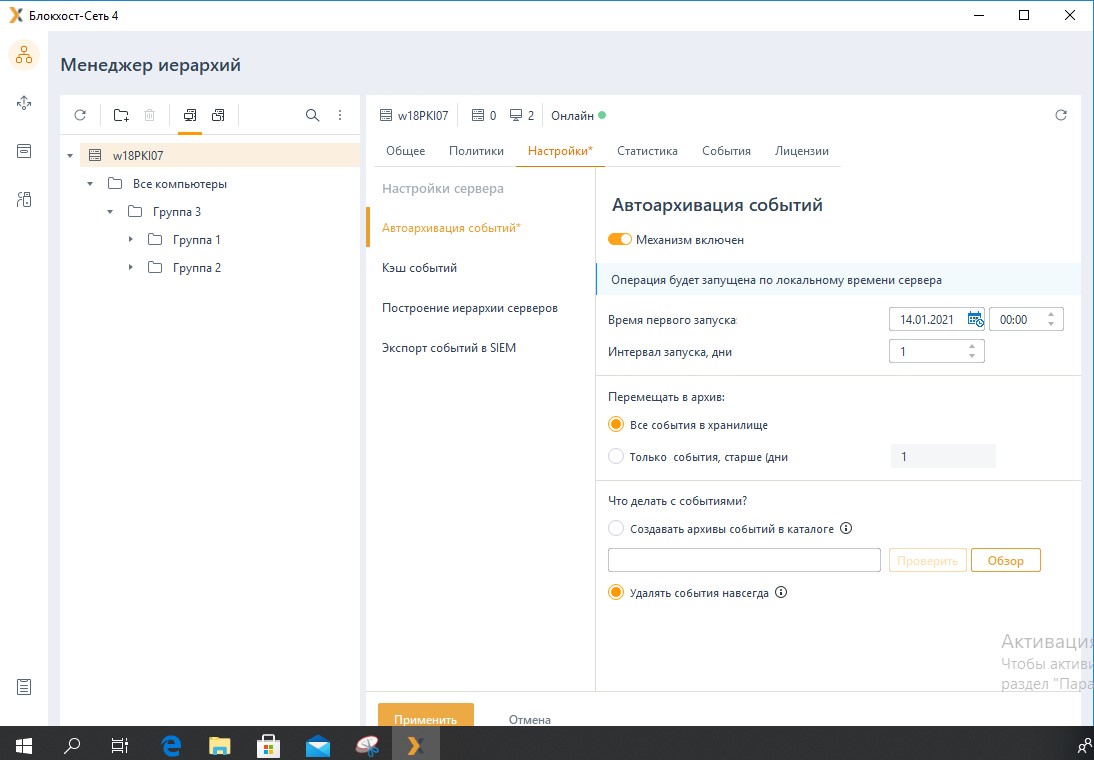The image size is (1094, 760).
Task: Click the delete trash icon in tree toolbar
Action: coord(149,115)
